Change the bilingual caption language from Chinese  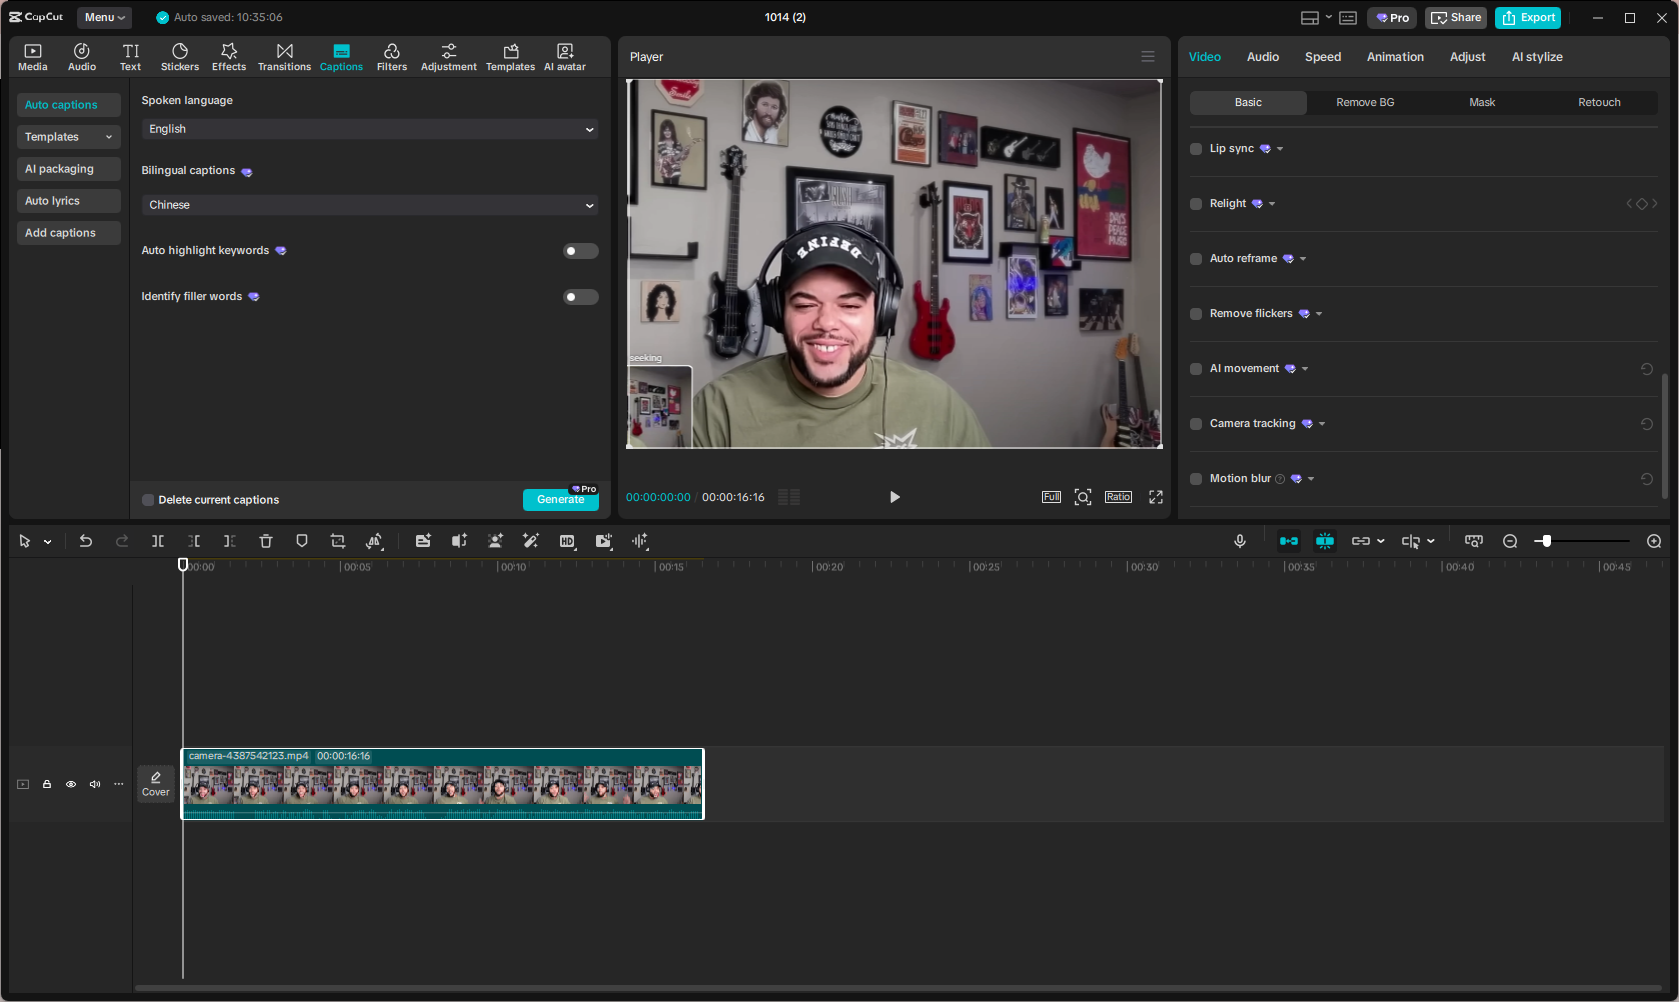pos(369,204)
